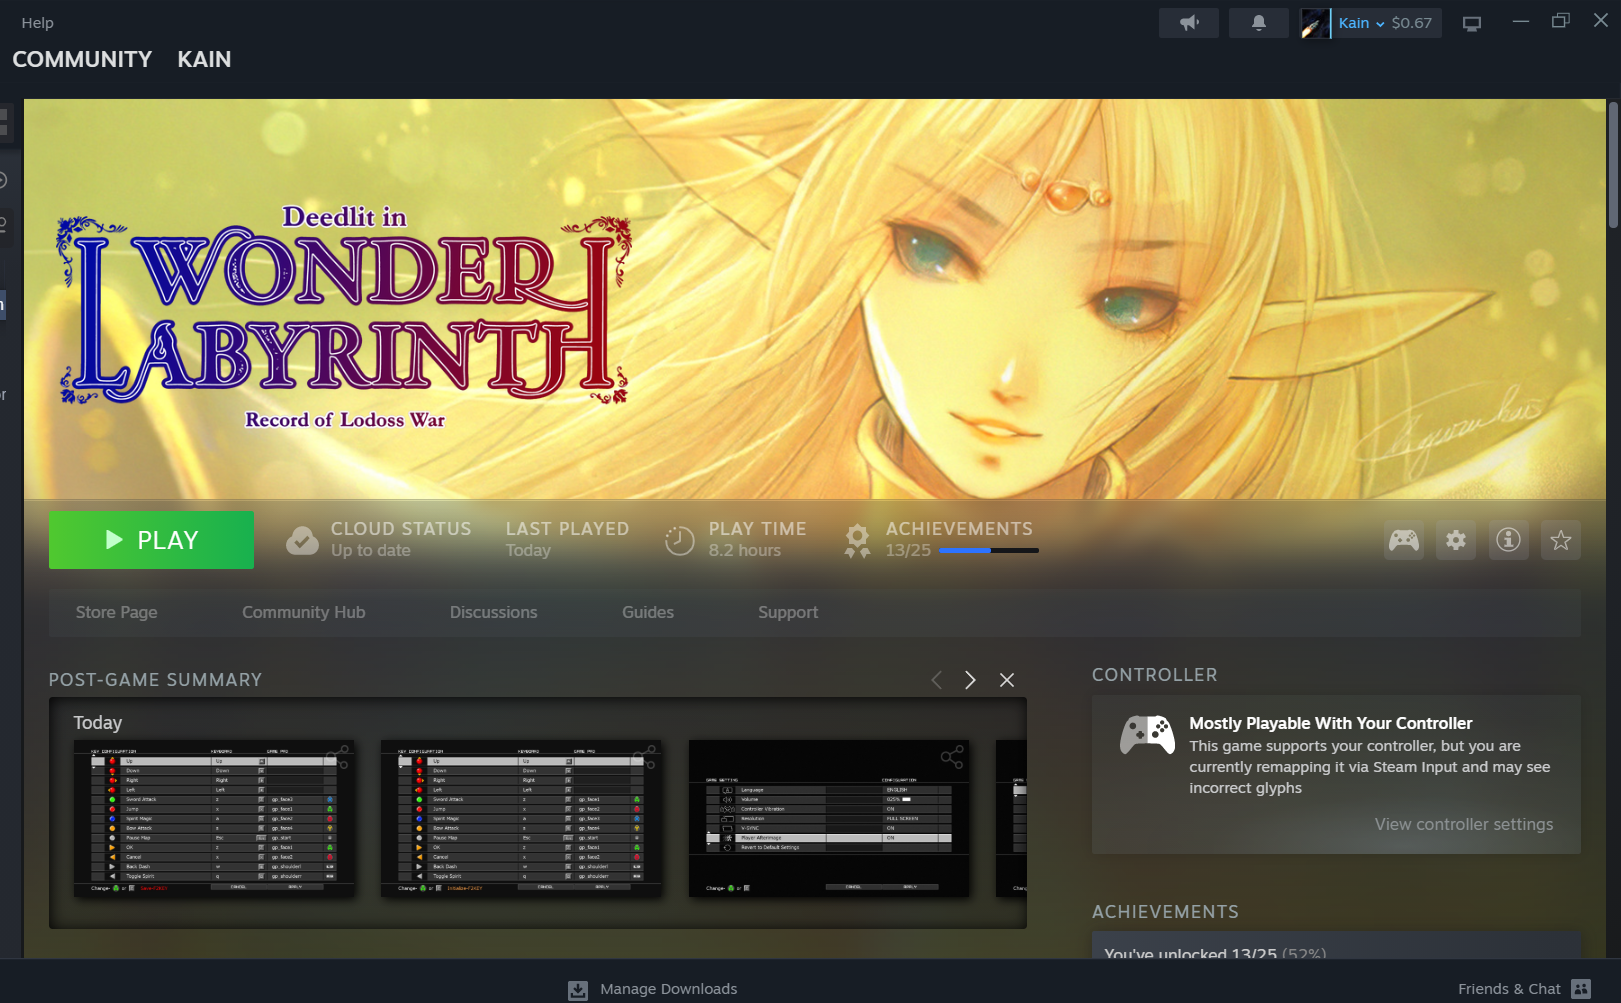Open the controller layout icon
This screenshot has width=1621, height=1003.
click(x=1404, y=541)
